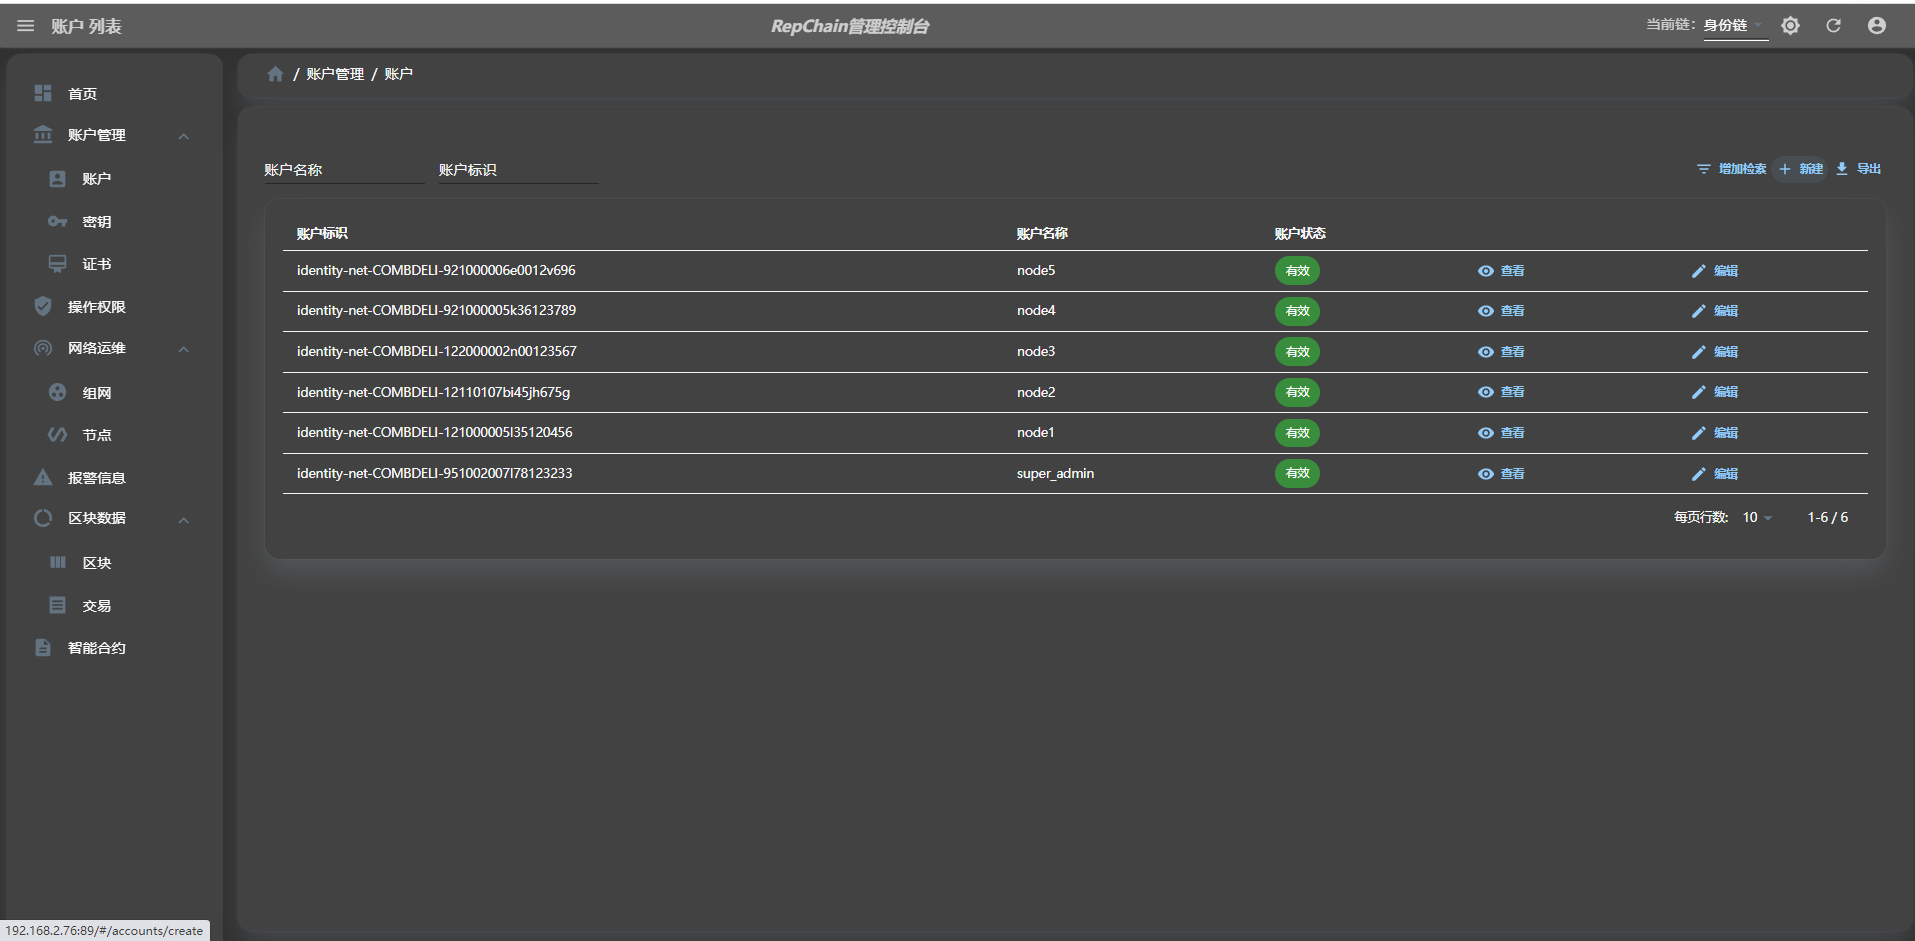The image size is (1915, 941).
Task: Click the settings gear icon in header
Action: tap(1790, 26)
